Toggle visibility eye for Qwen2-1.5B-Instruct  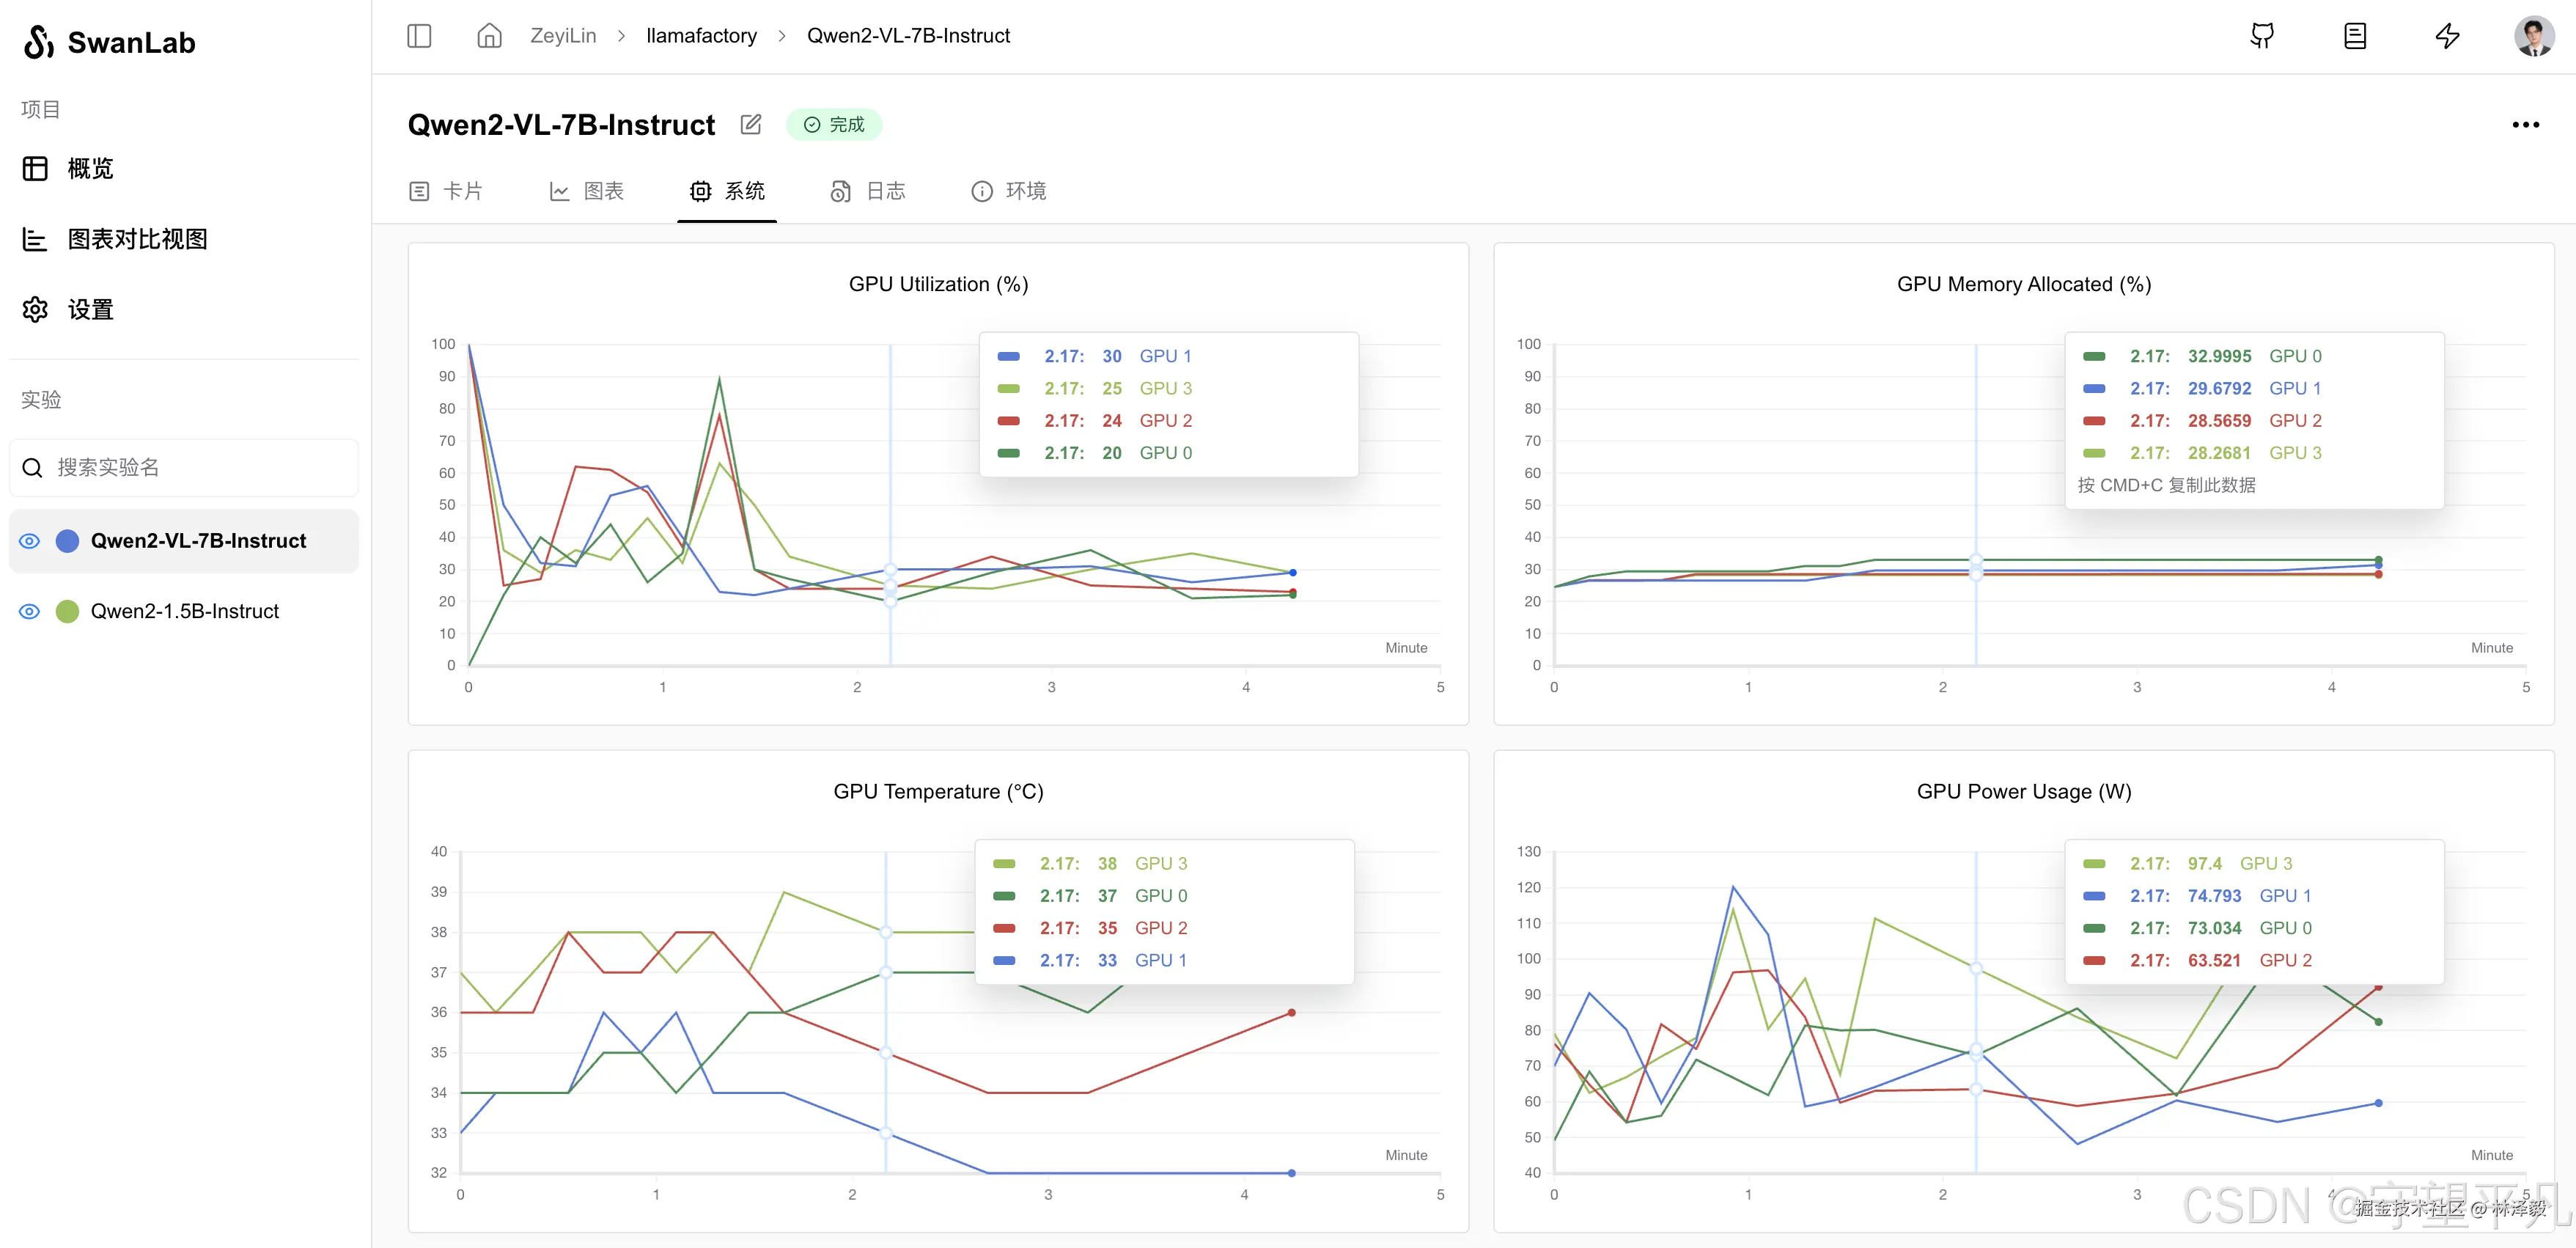pyautogui.click(x=30, y=611)
